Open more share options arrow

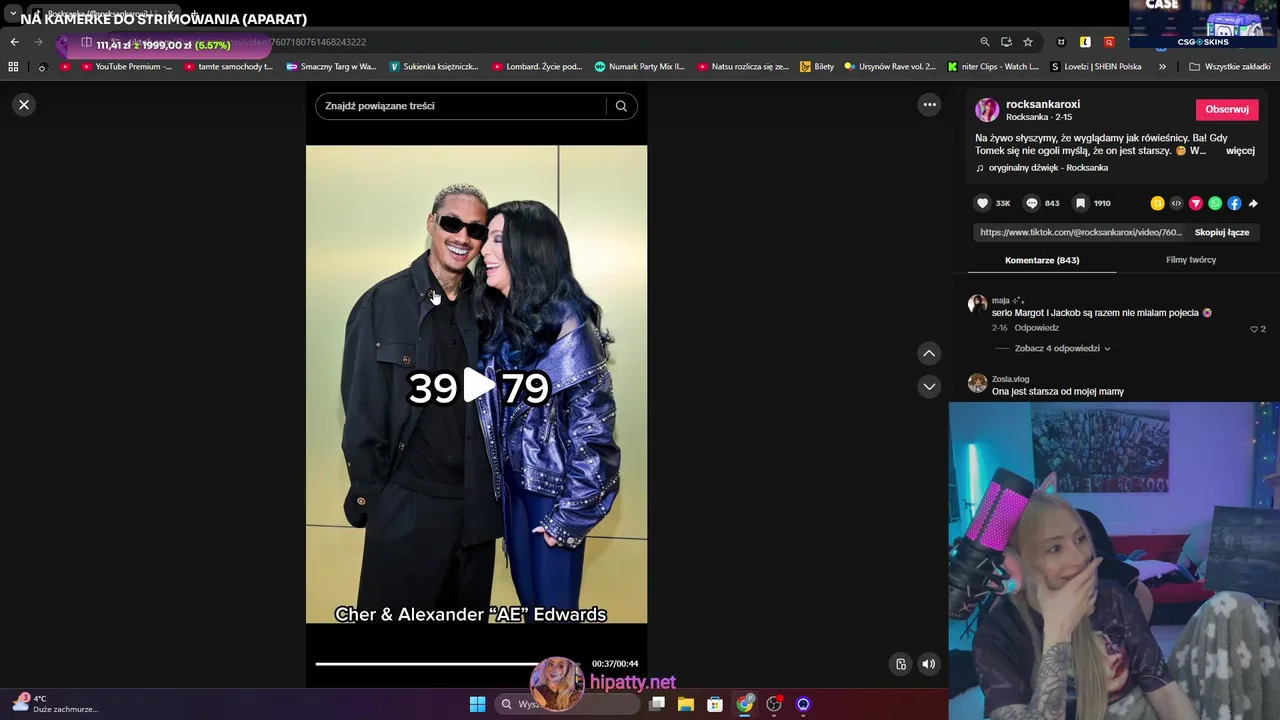1253,203
